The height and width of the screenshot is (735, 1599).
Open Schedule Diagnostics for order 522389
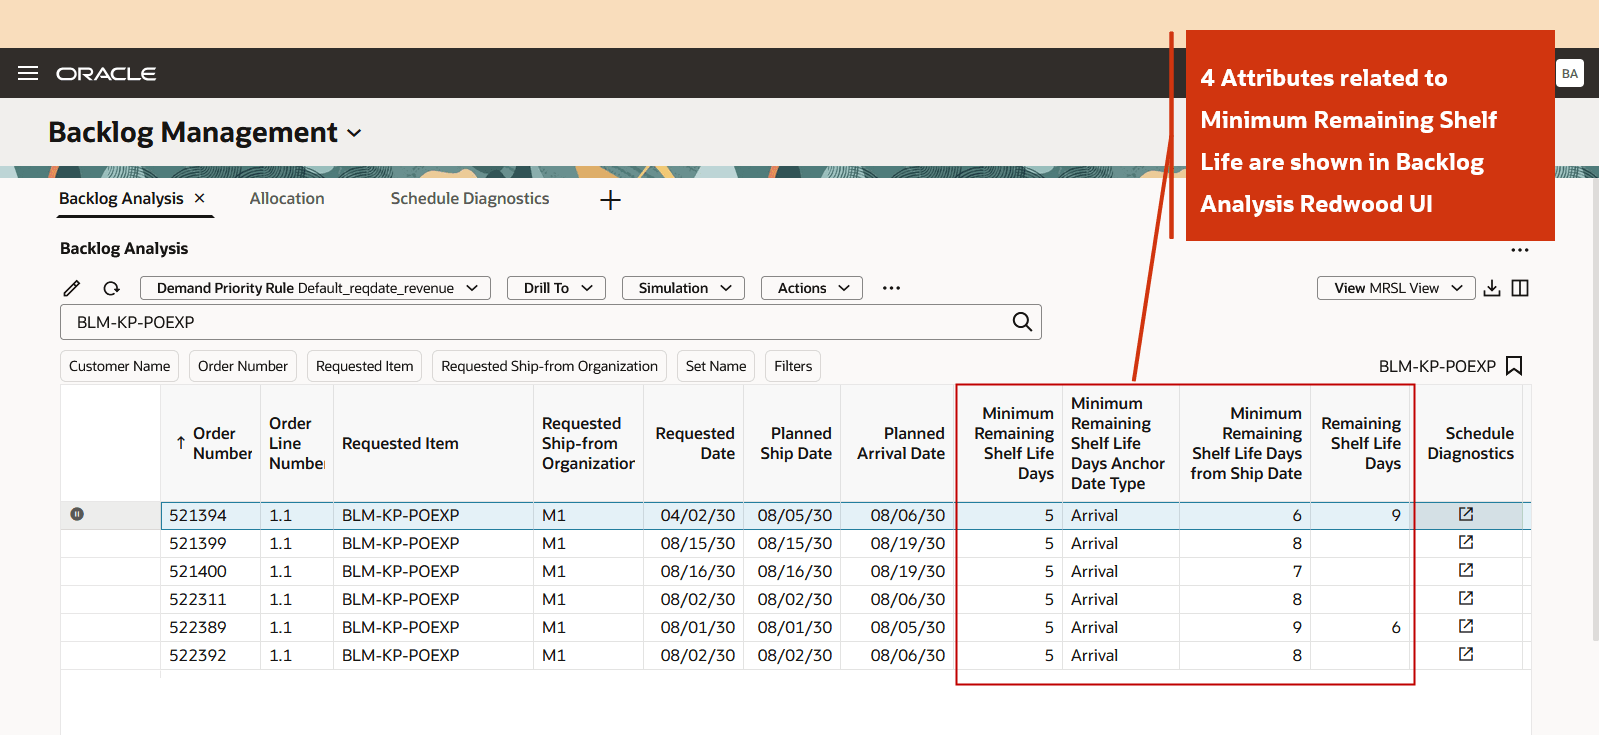[1466, 626]
